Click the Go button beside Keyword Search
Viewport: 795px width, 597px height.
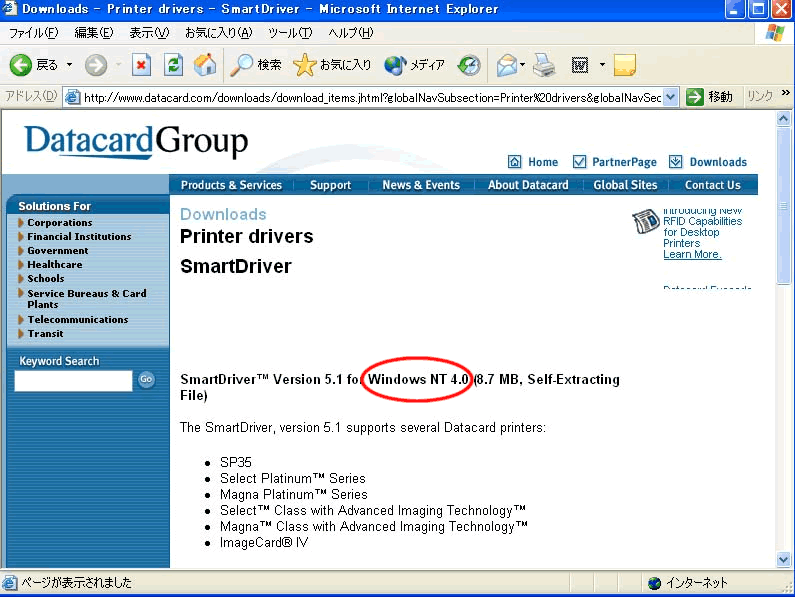[146, 379]
